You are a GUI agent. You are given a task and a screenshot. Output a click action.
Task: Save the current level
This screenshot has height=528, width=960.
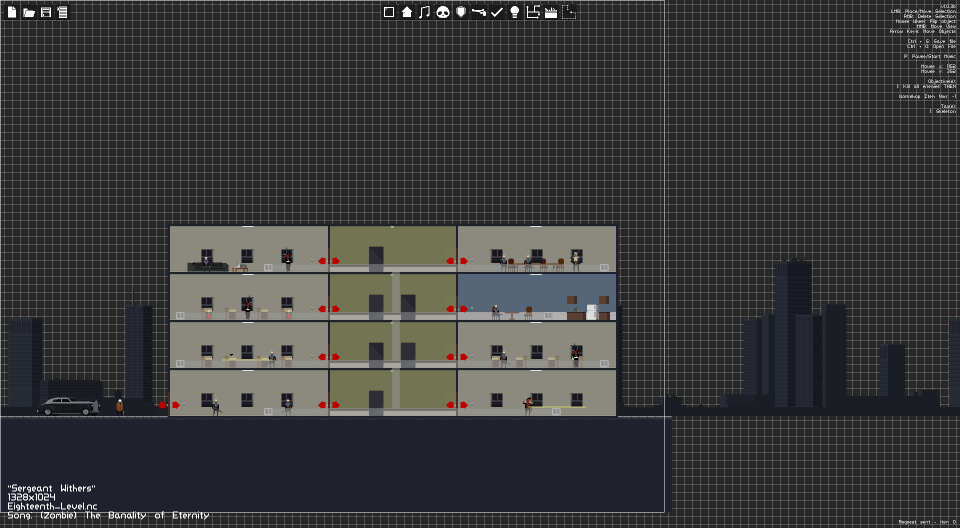tap(46, 12)
